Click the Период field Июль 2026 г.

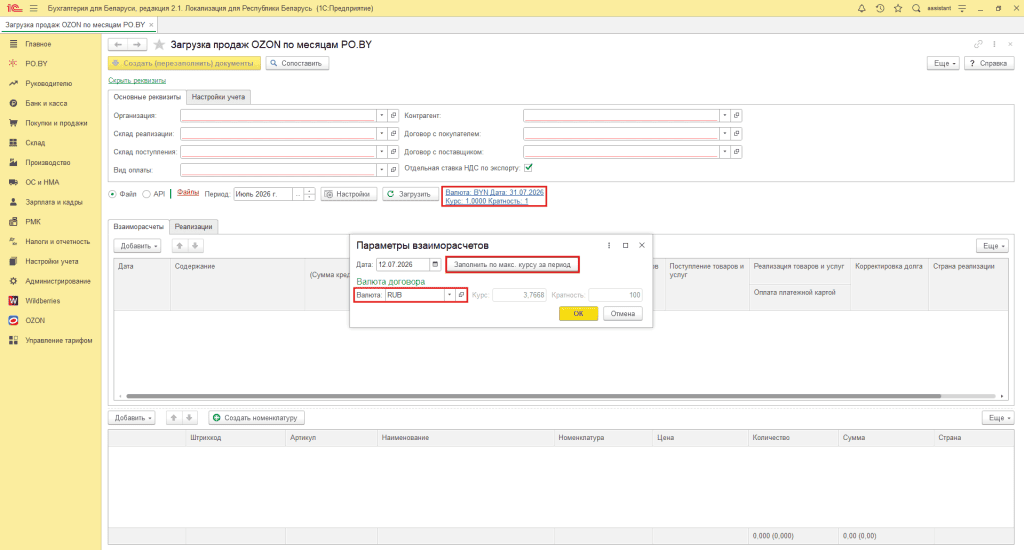[x=263, y=194]
